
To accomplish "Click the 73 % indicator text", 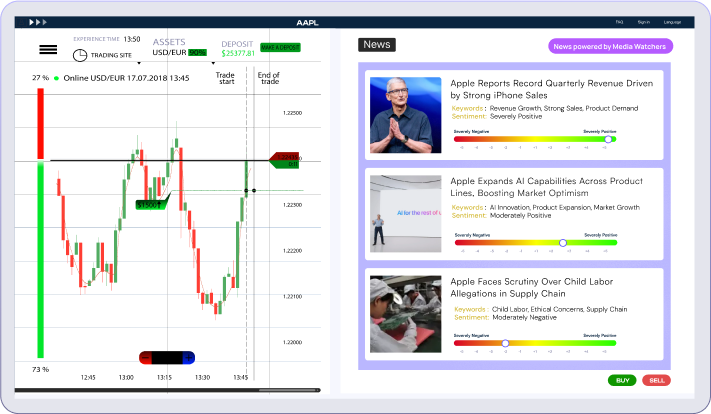I will 40,370.
